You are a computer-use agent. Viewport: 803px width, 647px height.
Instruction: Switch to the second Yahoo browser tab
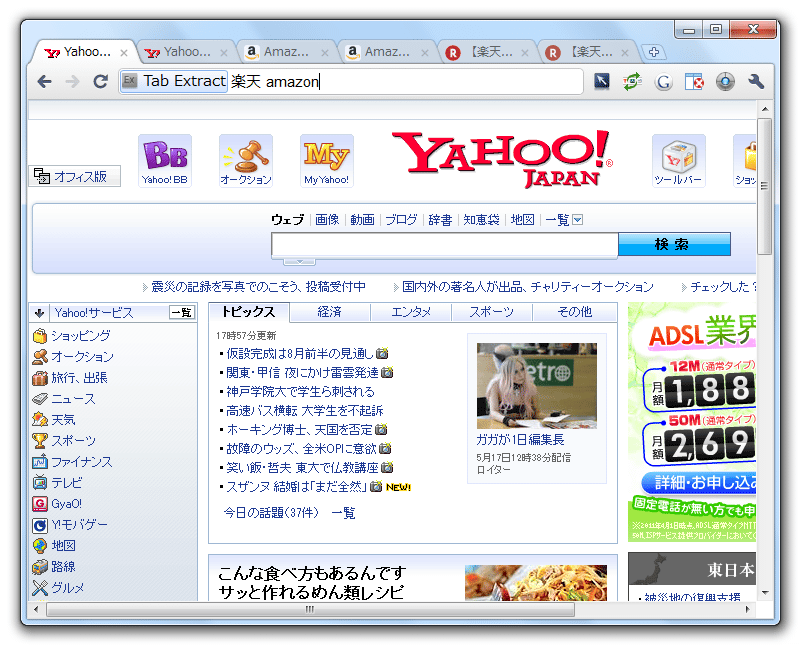point(186,52)
